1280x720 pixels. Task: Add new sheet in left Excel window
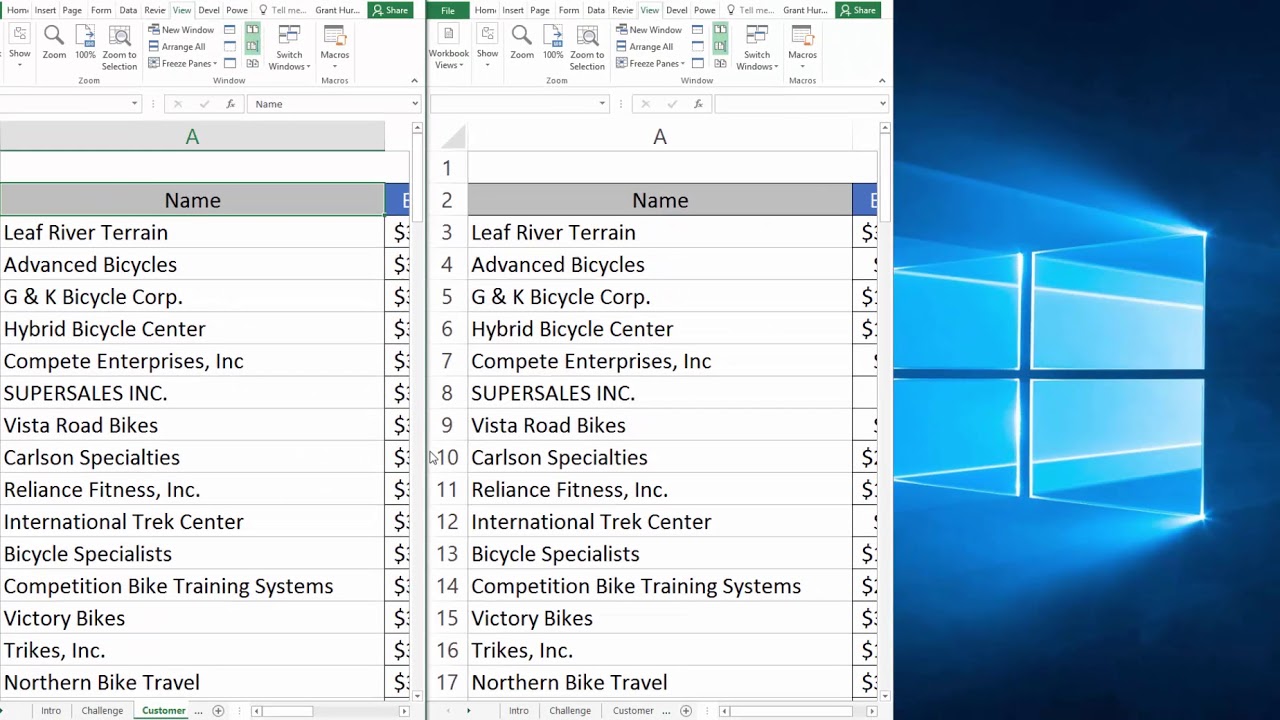coord(218,711)
